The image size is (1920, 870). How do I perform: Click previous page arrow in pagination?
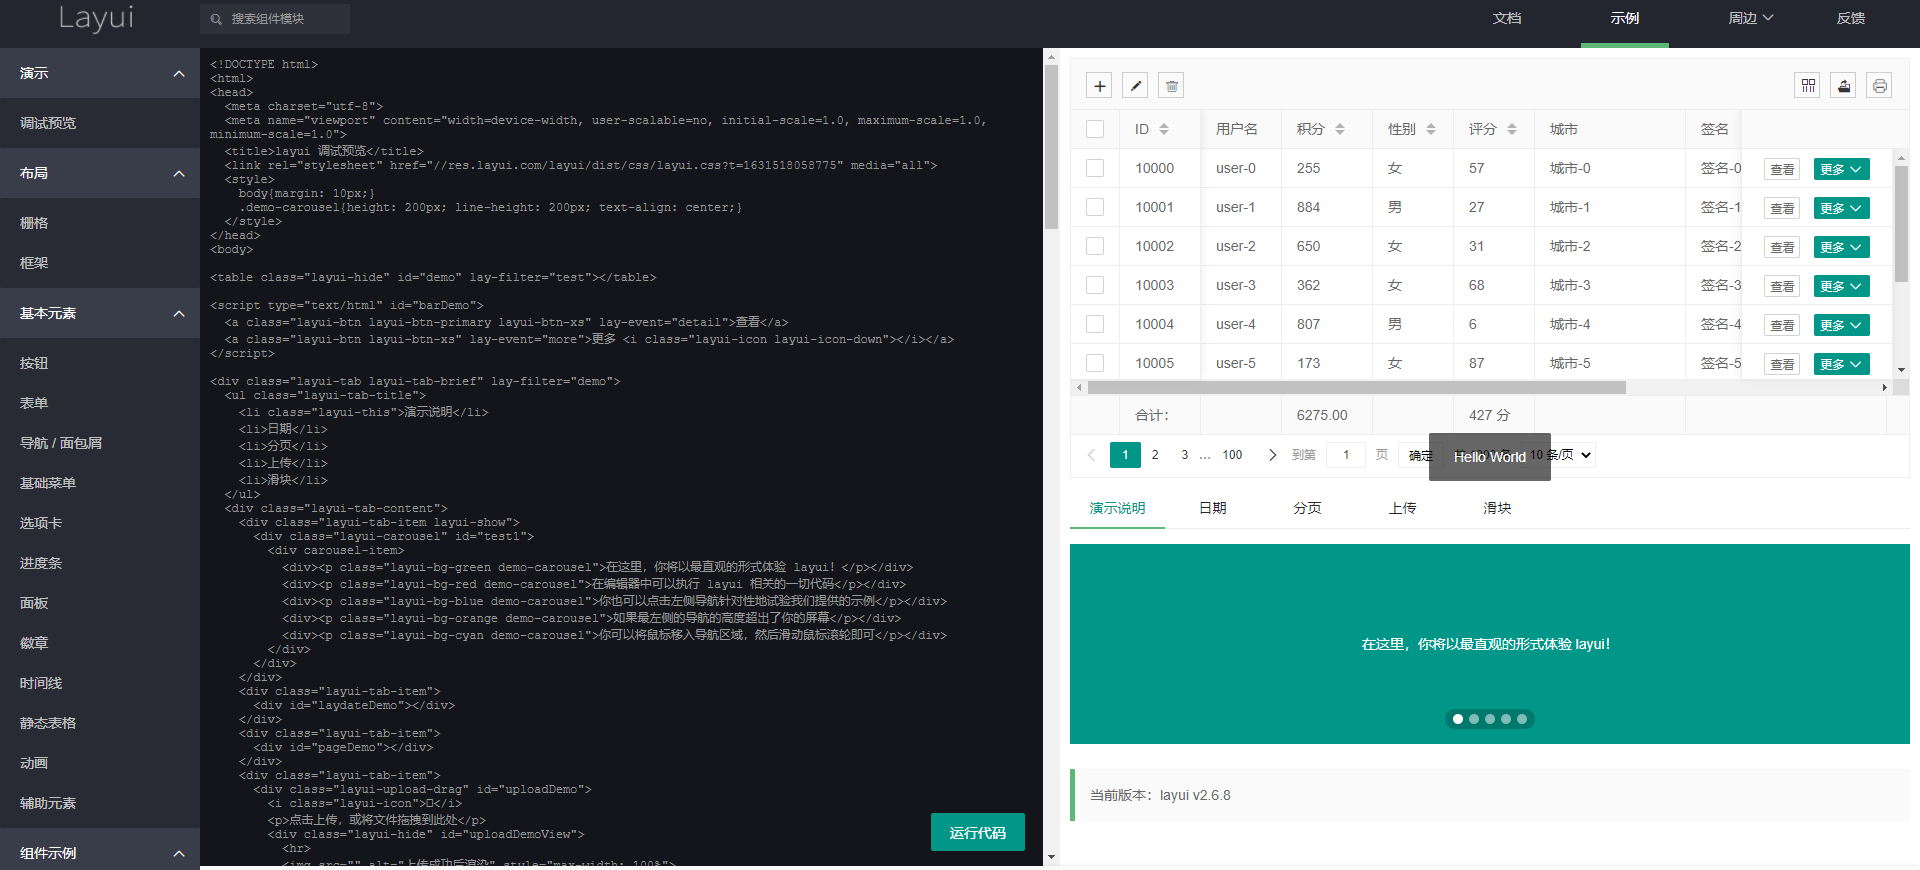point(1091,455)
